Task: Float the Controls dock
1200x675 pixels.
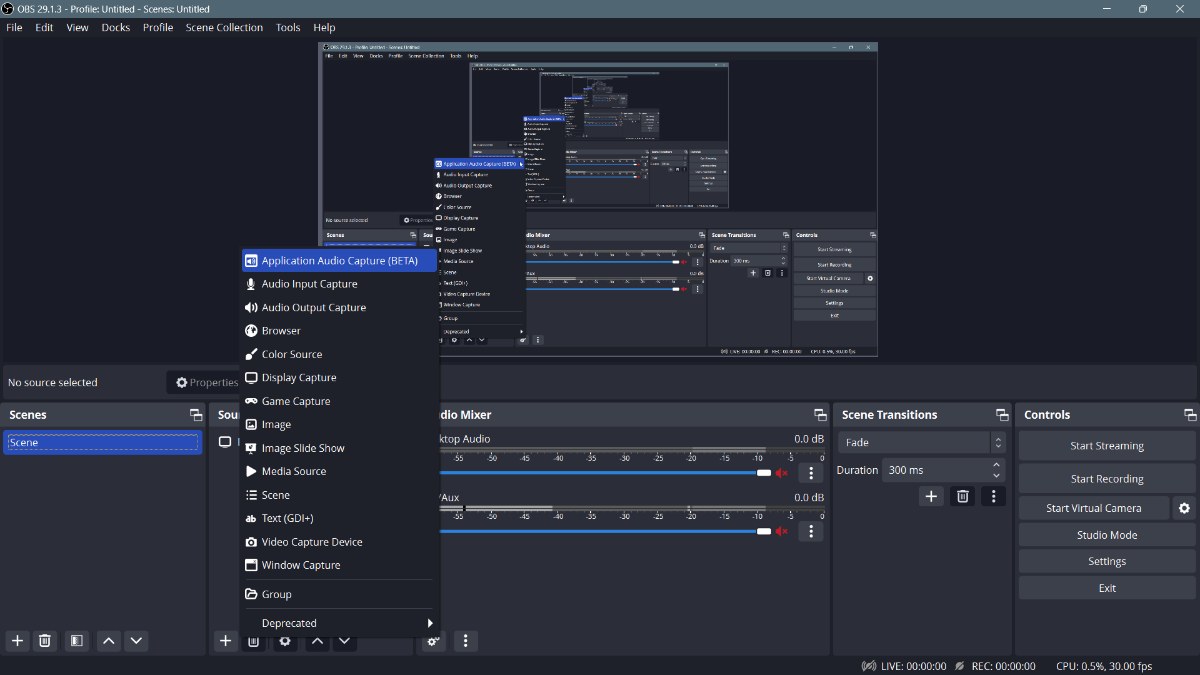Action: [x=1190, y=415]
